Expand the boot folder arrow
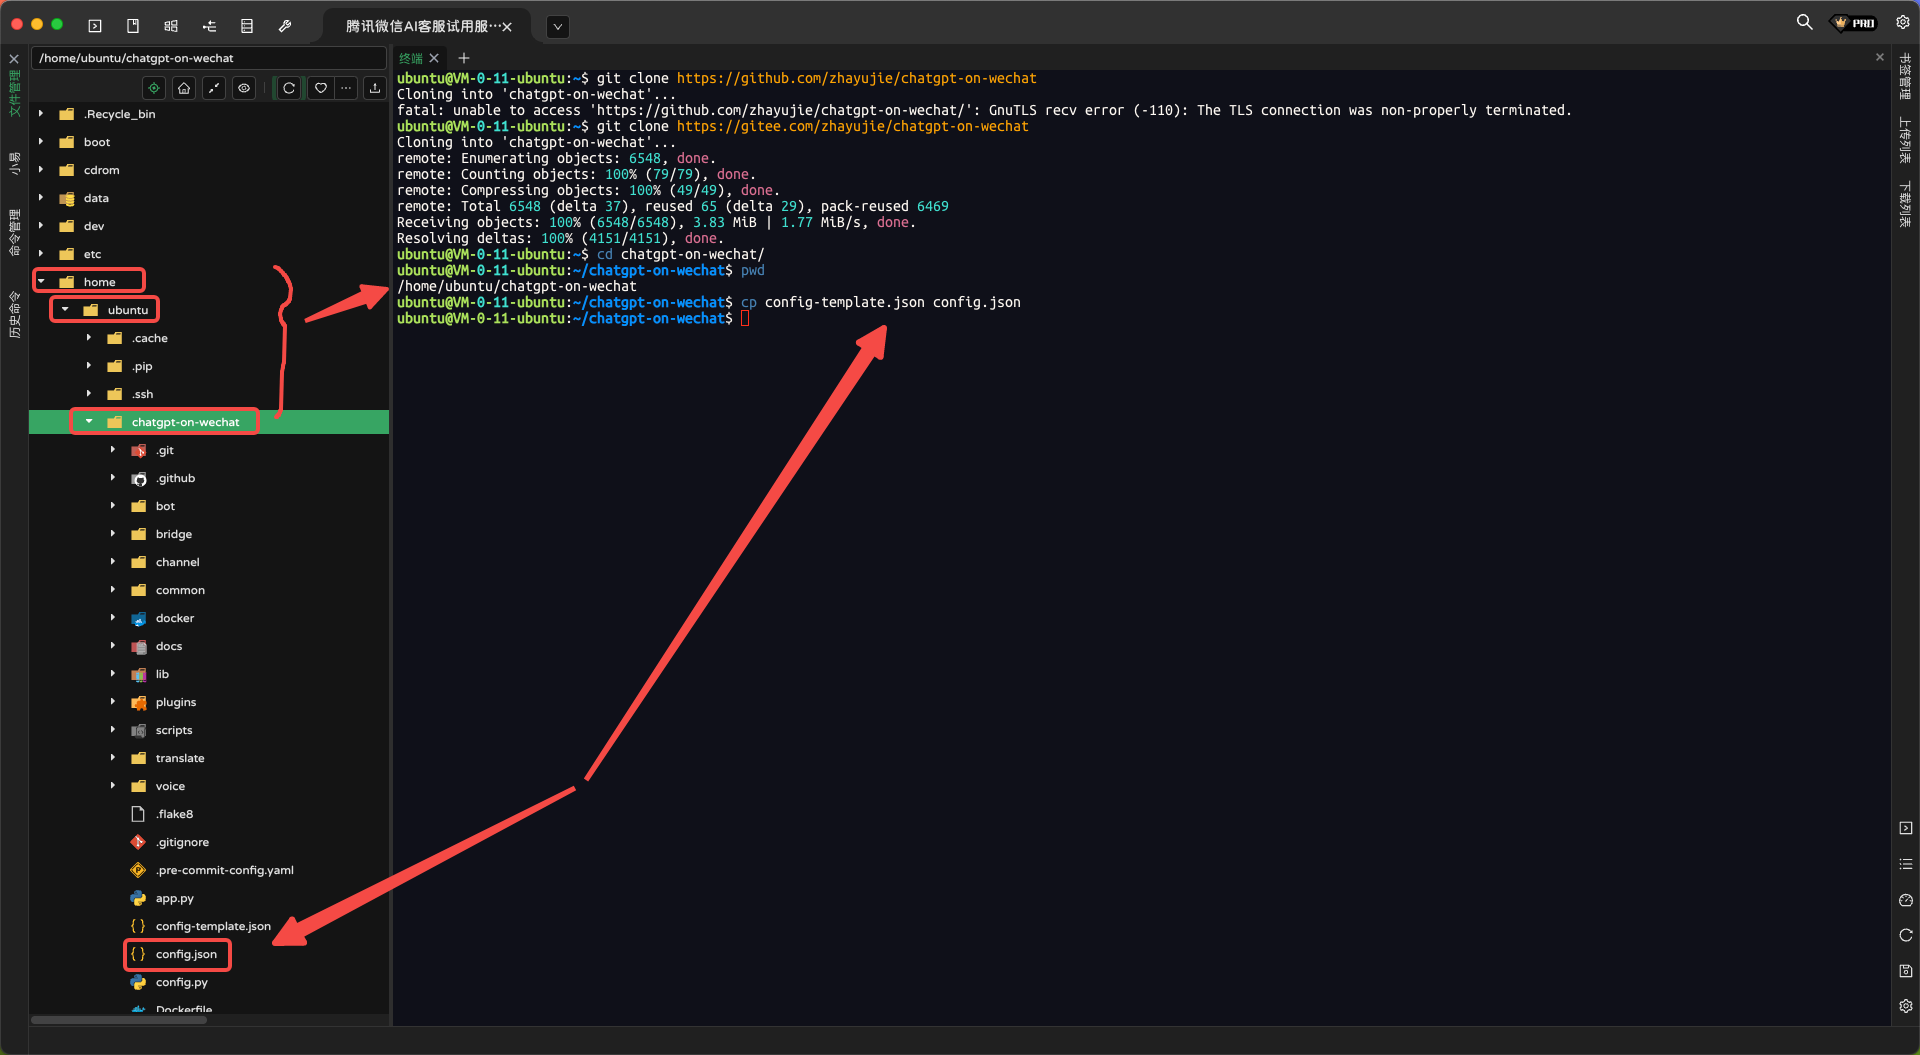The width and height of the screenshot is (1920, 1055). pyautogui.click(x=41, y=142)
